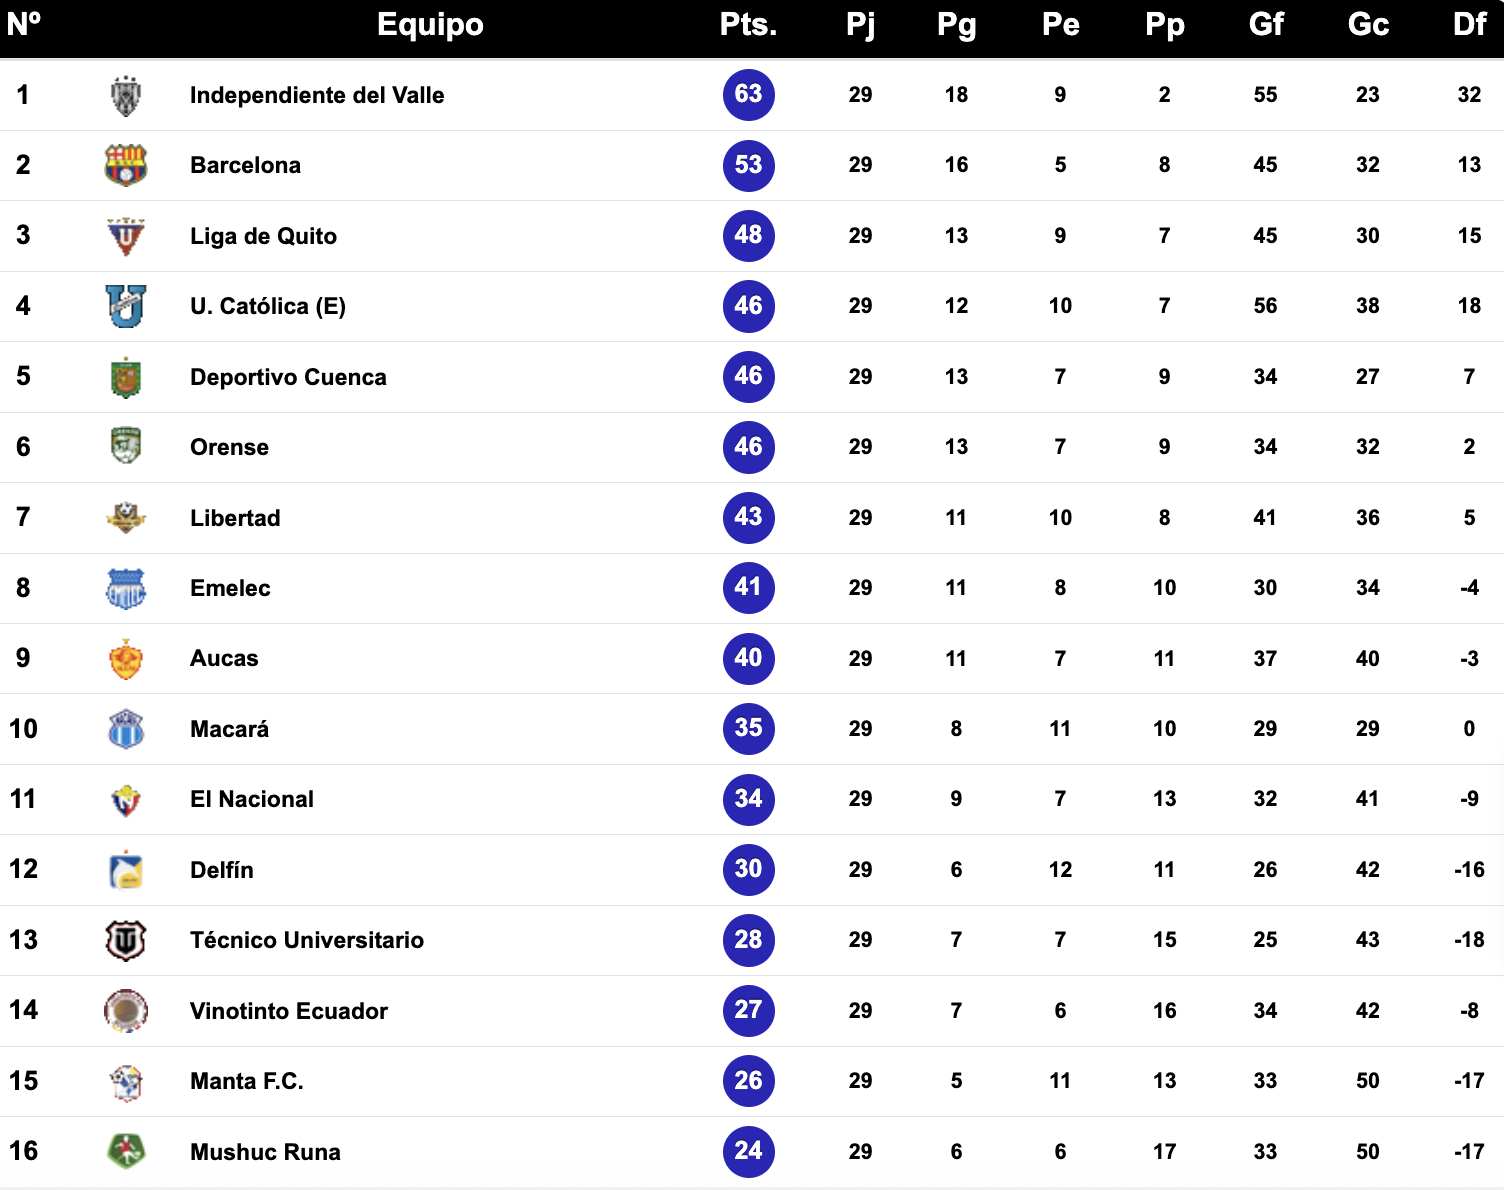Screen dimensions: 1504x1190
Task: Open the El Nacional team link
Action: tap(252, 799)
